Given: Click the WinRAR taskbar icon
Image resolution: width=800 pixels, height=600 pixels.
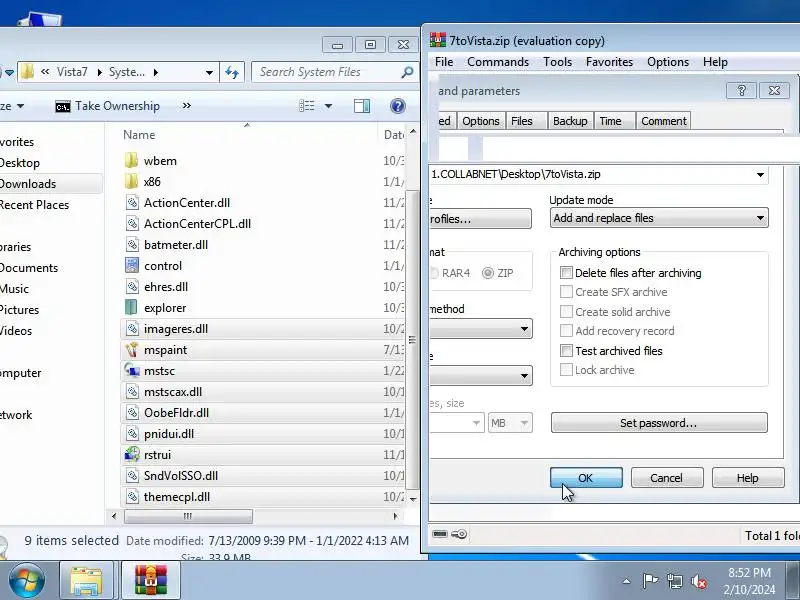Looking at the screenshot, I should (151, 581).
